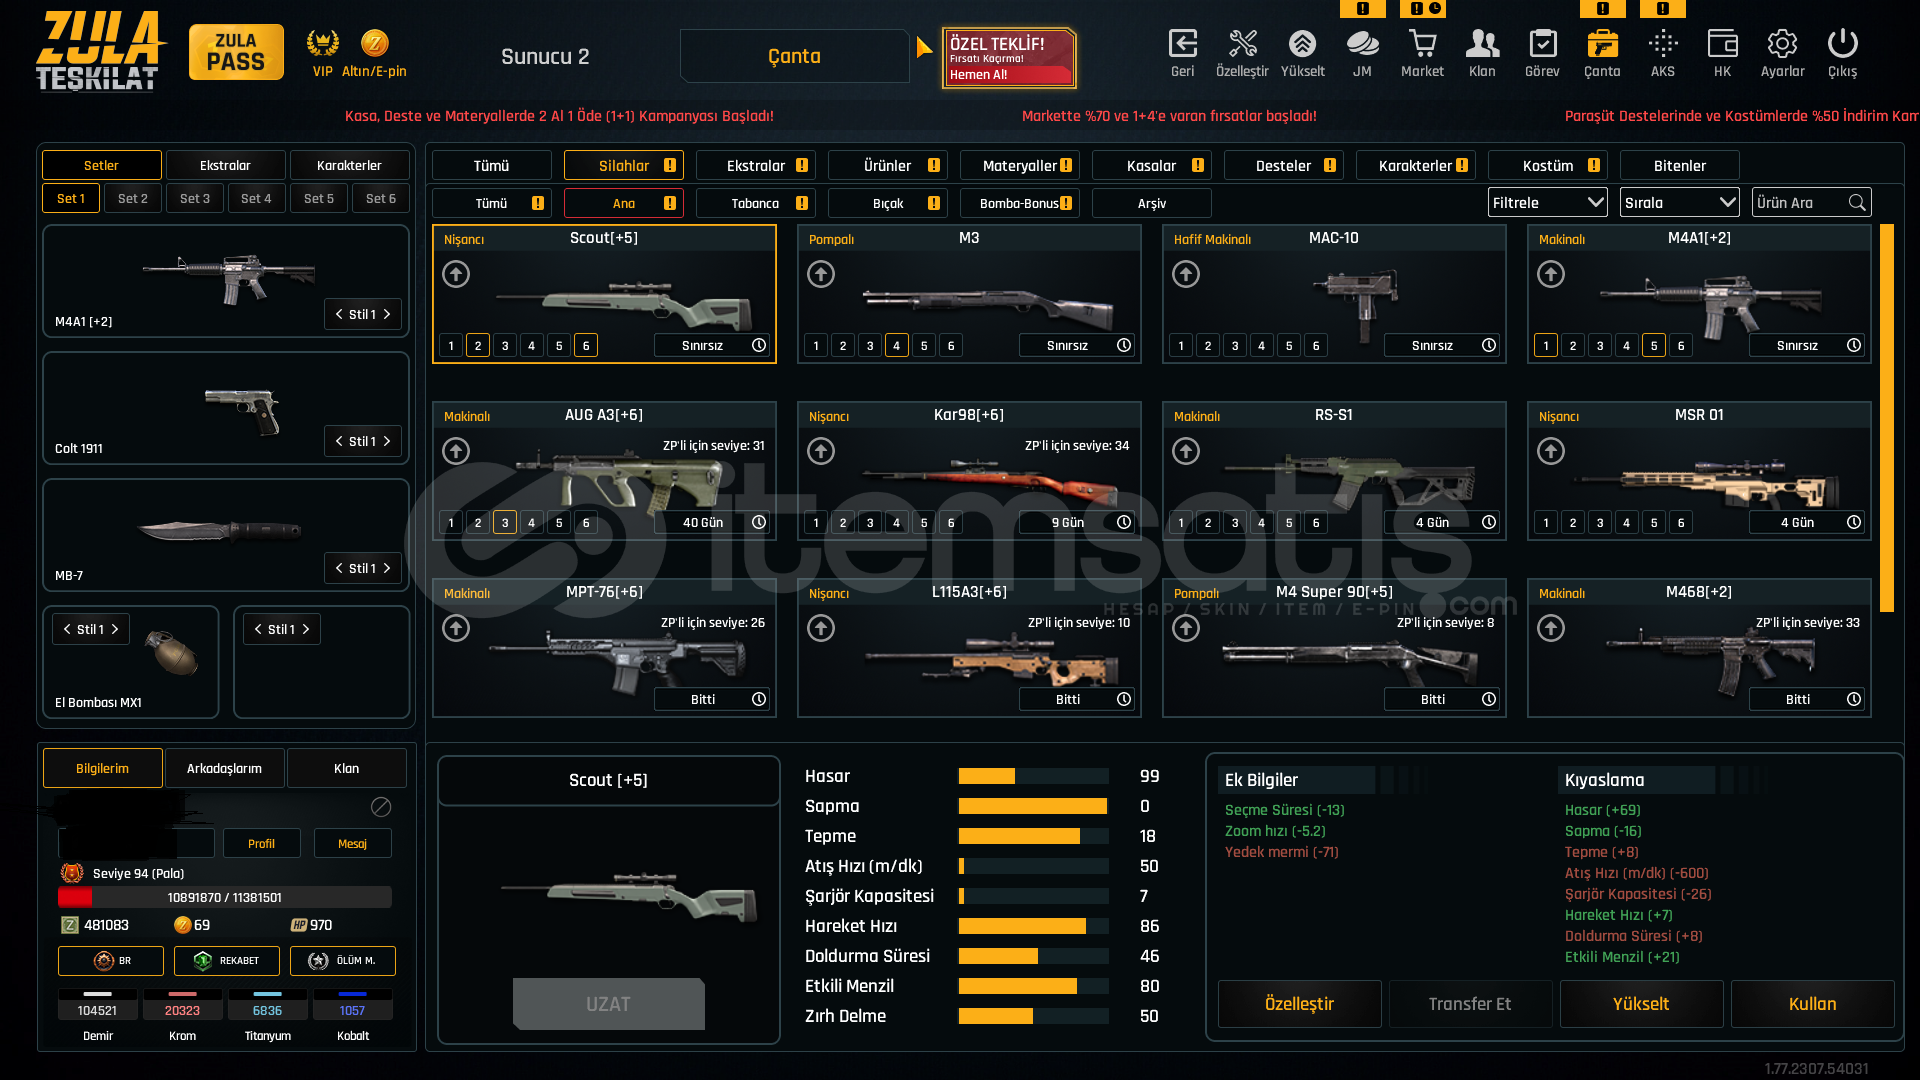The width and height of the screenshot is (1920, 1080).
Task: Open the Özelleştir tools icon
Action: pos(1242,52)
